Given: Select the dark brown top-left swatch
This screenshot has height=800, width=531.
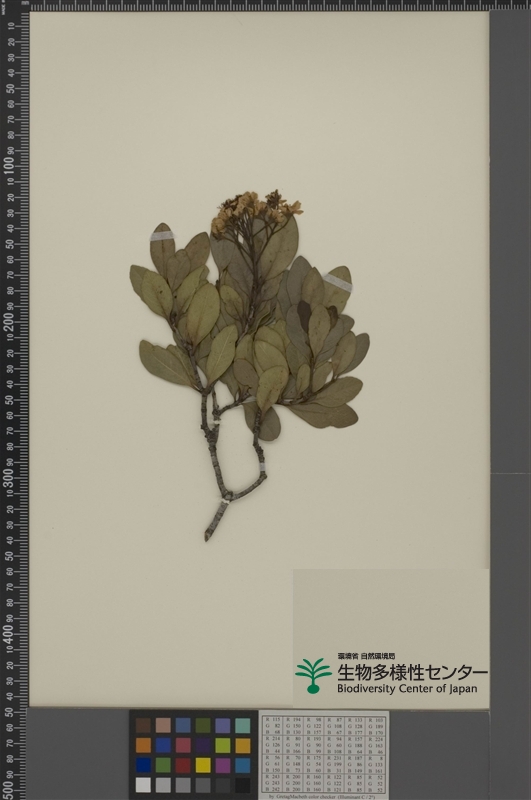Looking at the screenshot, I should point(143,726).
